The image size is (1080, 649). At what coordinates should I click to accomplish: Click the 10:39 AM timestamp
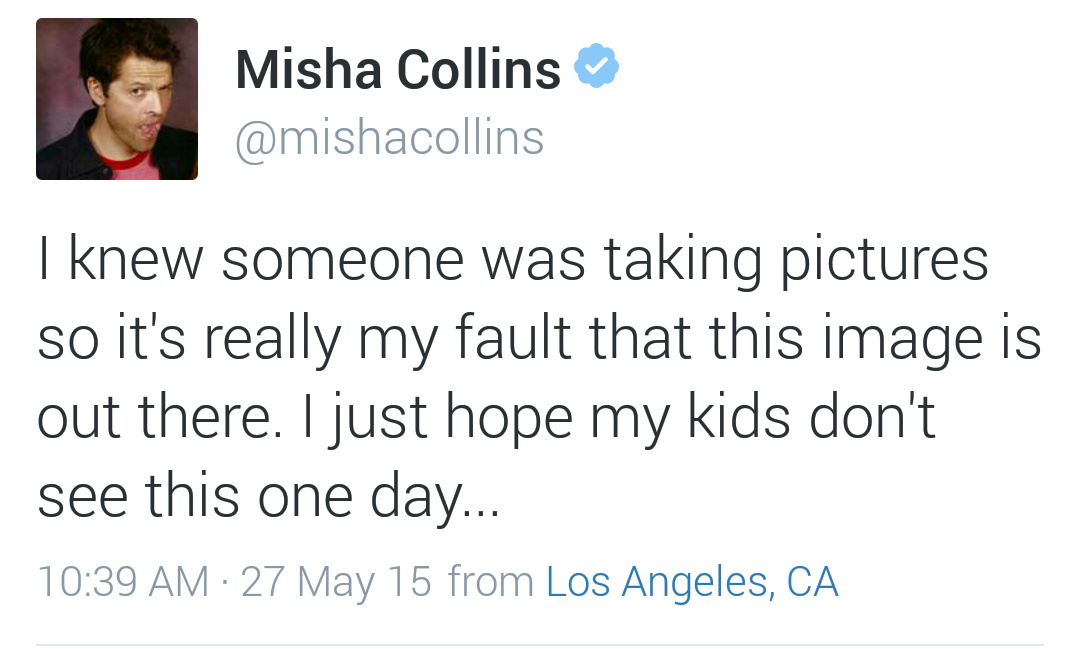coord(123,582)
